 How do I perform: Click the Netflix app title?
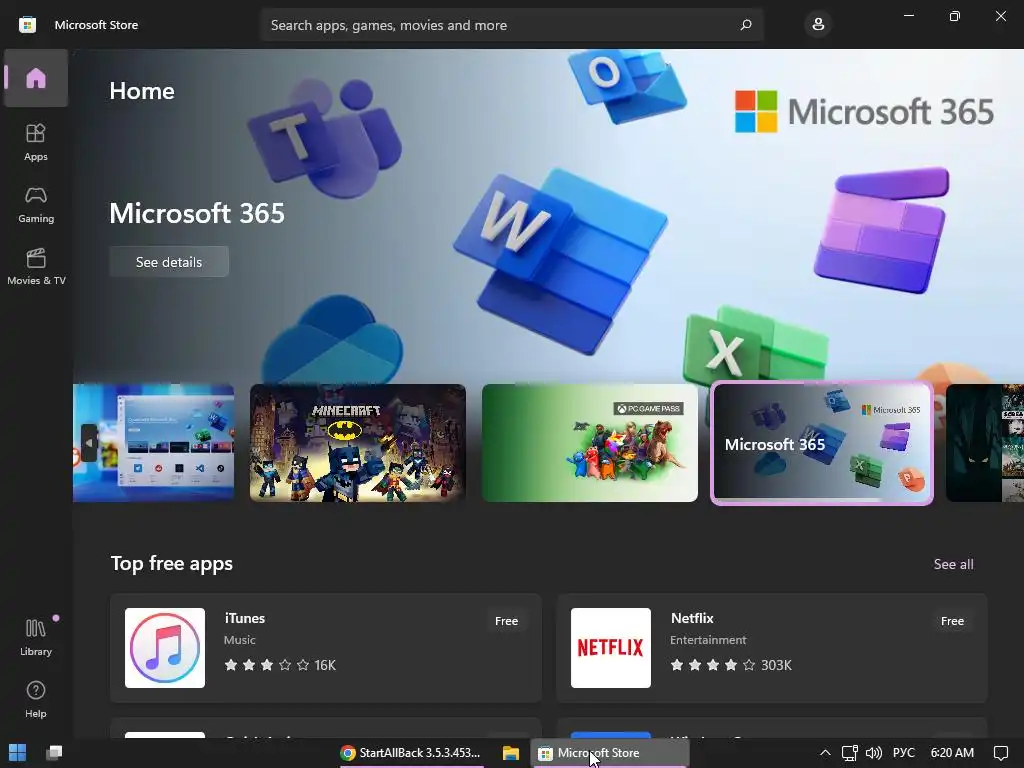[692, 618]
